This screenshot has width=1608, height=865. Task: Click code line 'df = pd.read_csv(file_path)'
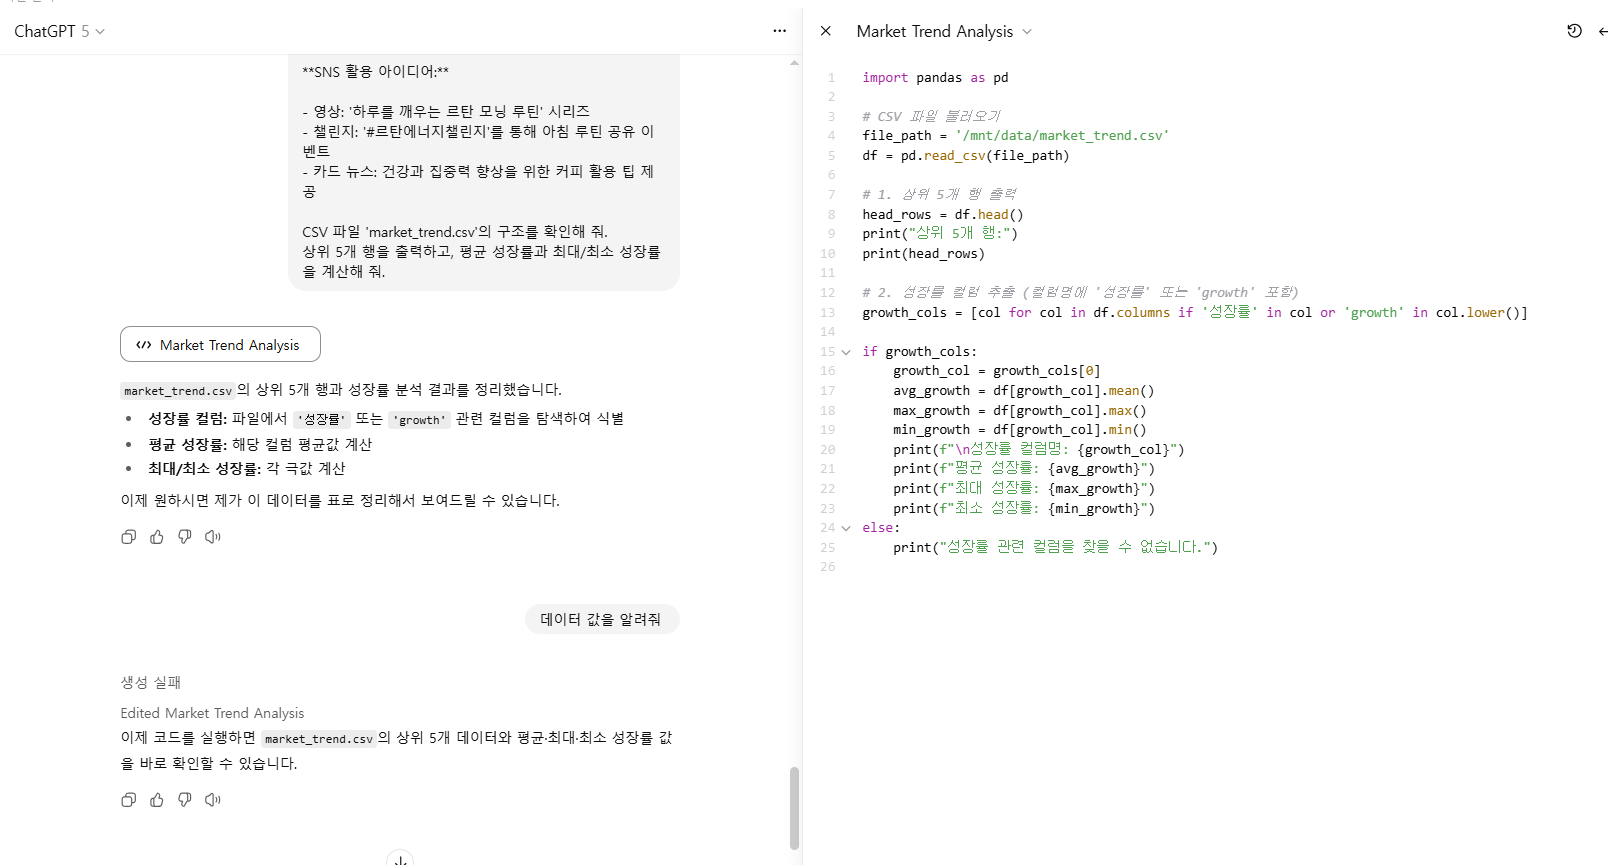tap(965, 156)
